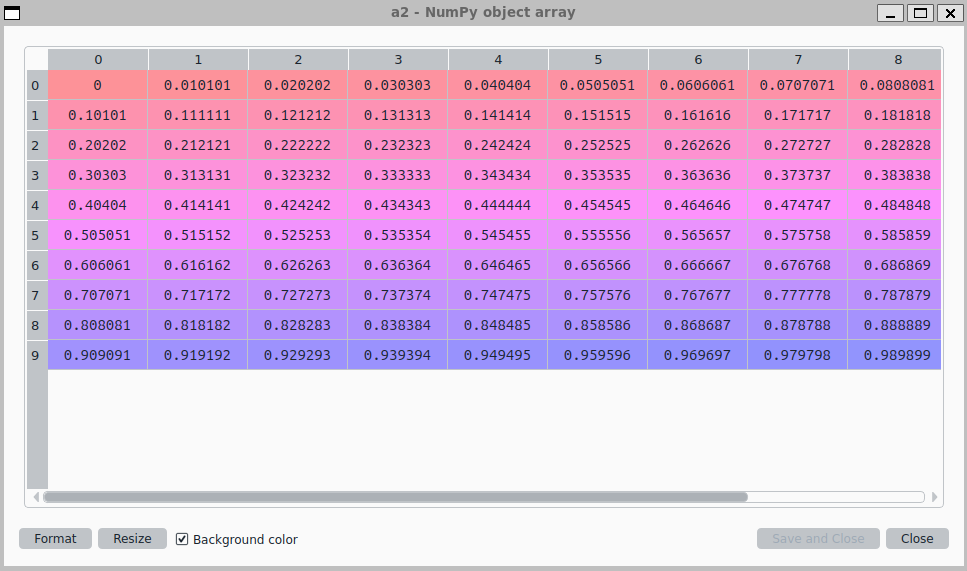Screen dimensions: 967x571
Task: Click the Close button at bottom right
Action: point(917,538)
